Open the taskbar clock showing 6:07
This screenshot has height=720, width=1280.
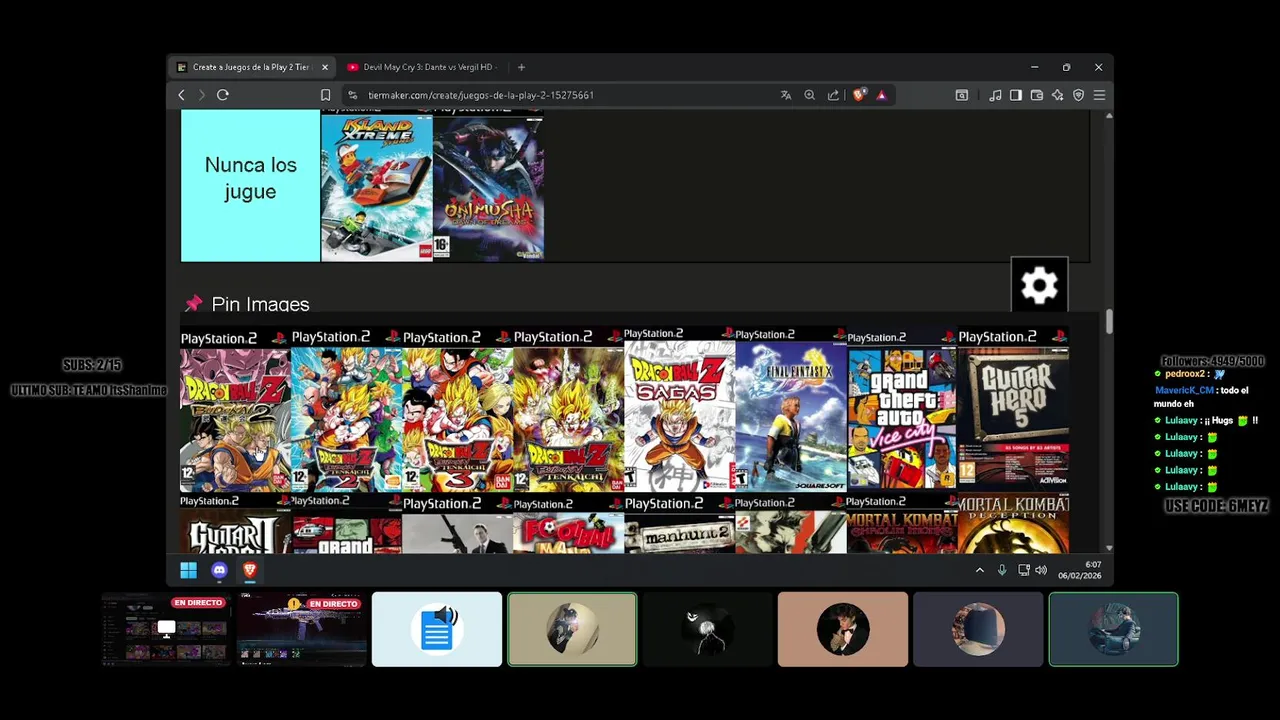pyautogui.click(x=1080, y=570)
